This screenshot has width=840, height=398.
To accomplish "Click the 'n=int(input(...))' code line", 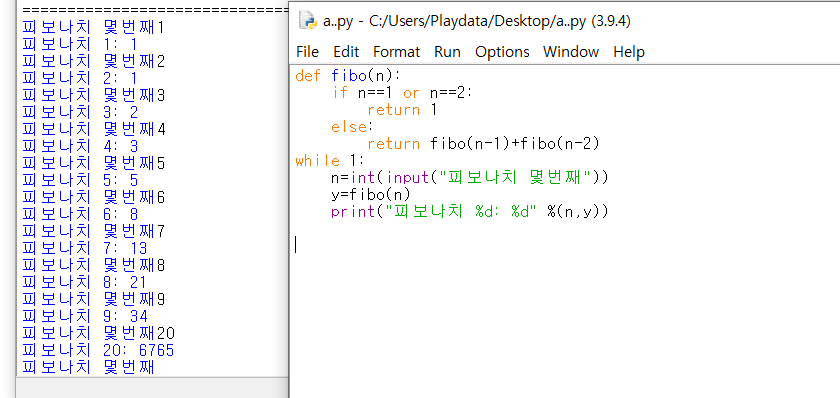I will (x=470, y=178).
